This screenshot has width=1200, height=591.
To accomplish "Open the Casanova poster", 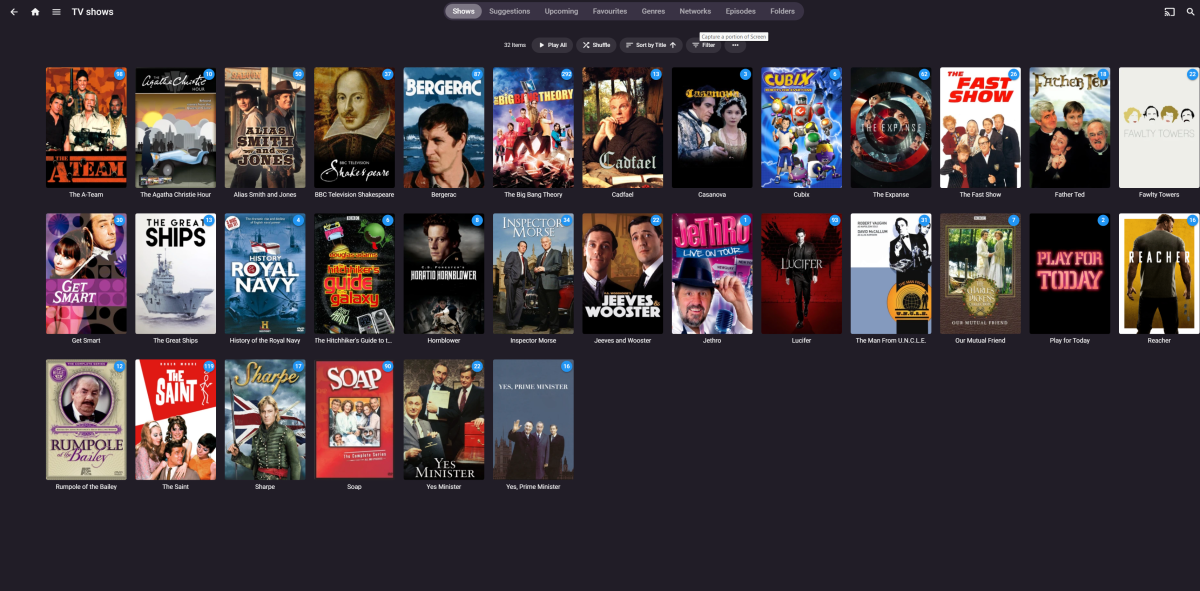I will tap(712, 127).
